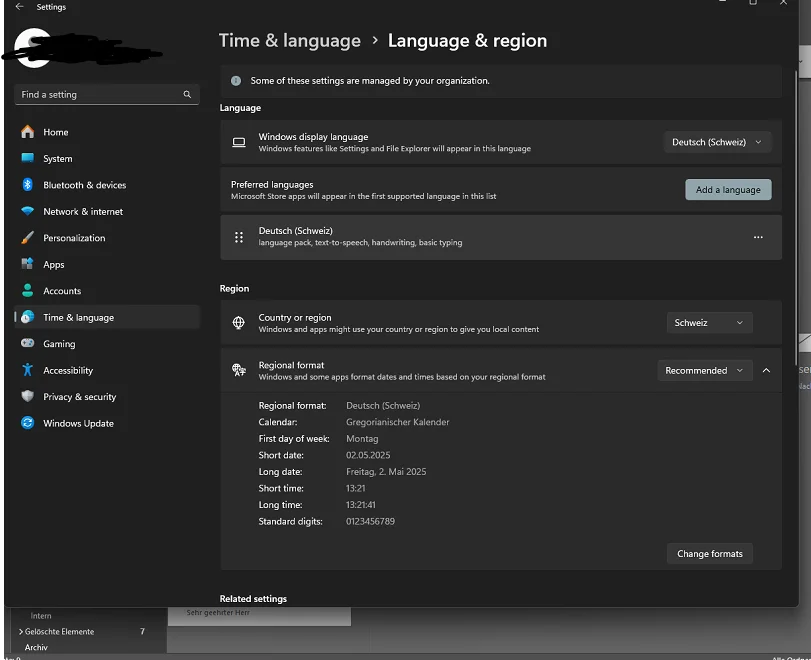Click the globe icon beside Country or region

coord(238,323)
